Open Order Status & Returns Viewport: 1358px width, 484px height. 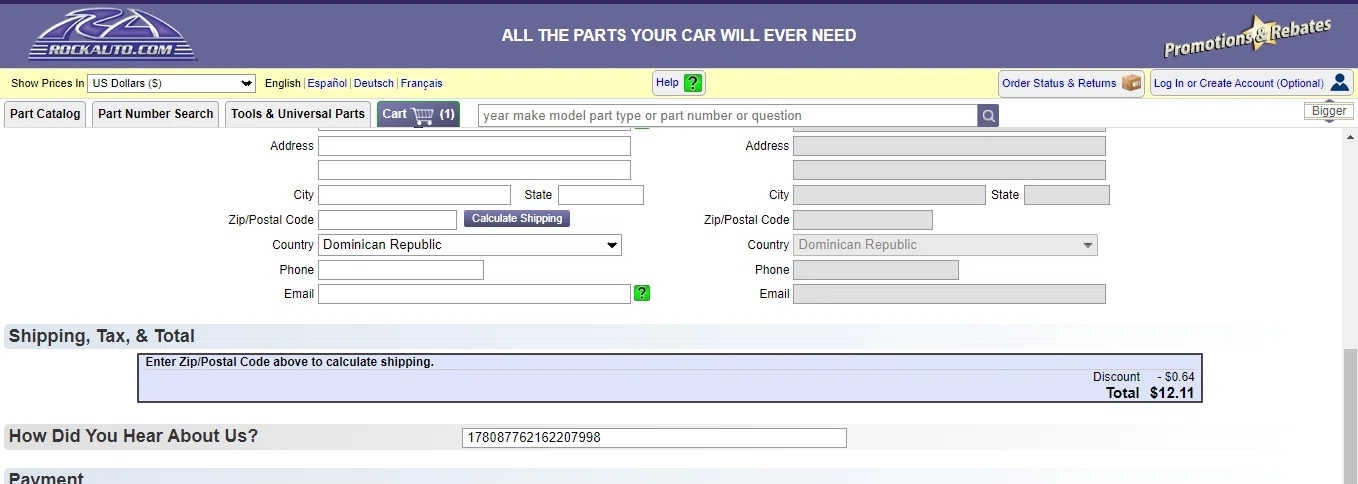(x=1071, y=83)
